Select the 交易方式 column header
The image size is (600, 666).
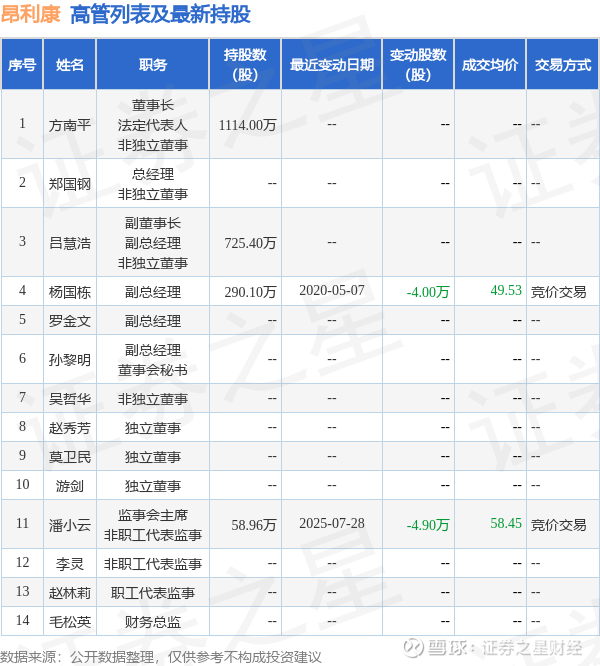(563, 65)
